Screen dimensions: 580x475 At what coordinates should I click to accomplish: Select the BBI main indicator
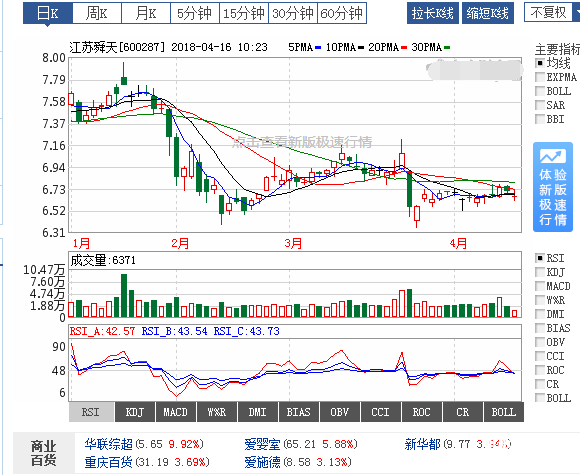[x=540, y=119]
